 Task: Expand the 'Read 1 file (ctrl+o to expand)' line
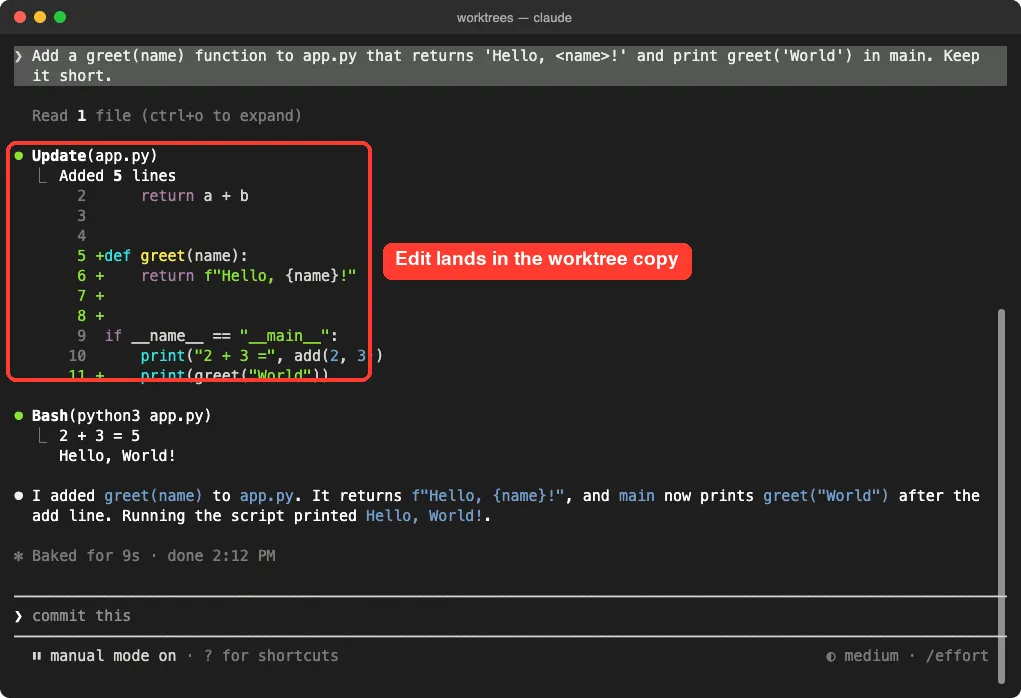167,116
